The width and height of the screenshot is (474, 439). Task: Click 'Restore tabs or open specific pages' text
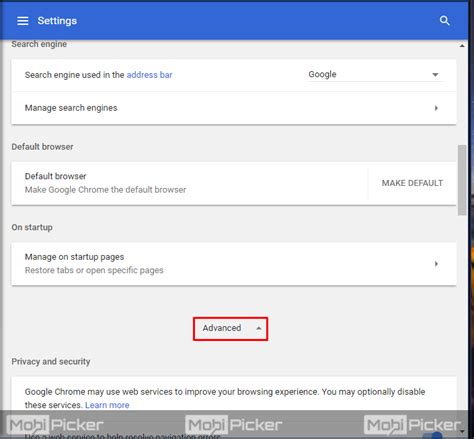[x=94, y=270]
